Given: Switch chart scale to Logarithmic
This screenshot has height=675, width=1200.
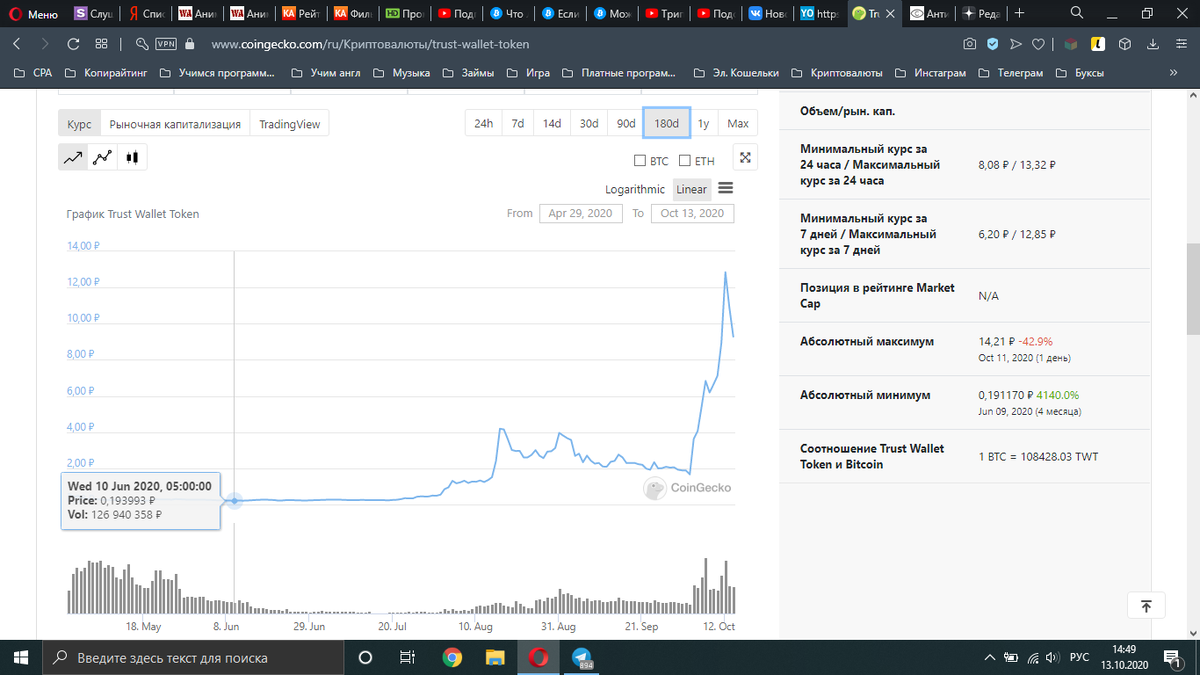Looking at the screenshot, I should pyautogui.click(x=635, y=189).
